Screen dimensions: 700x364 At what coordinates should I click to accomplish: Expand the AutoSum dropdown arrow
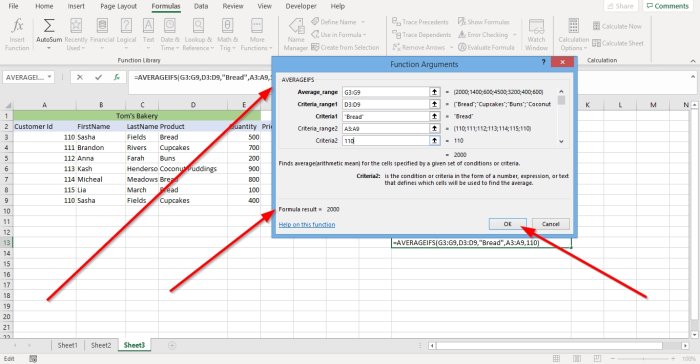coord(49,48)
